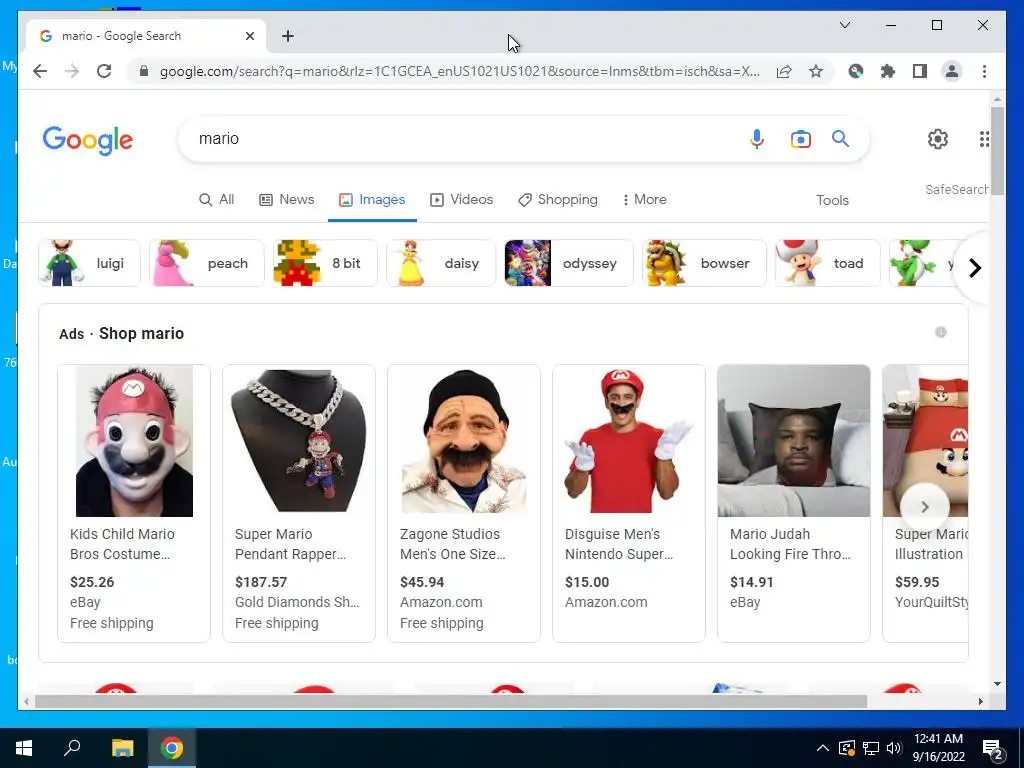Open the tab search dropdown arrow
The height and width of the screenshot is (768, 1024).
point(844,25)
